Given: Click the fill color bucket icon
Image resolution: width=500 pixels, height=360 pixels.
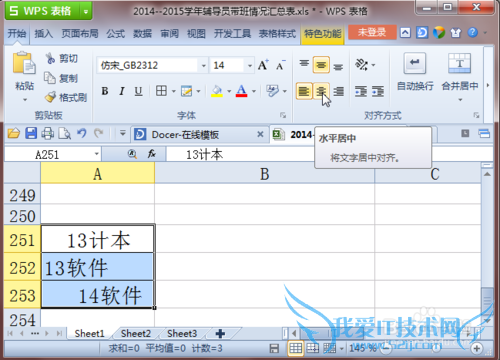Looking at the screenshot, I should (217, 91).
